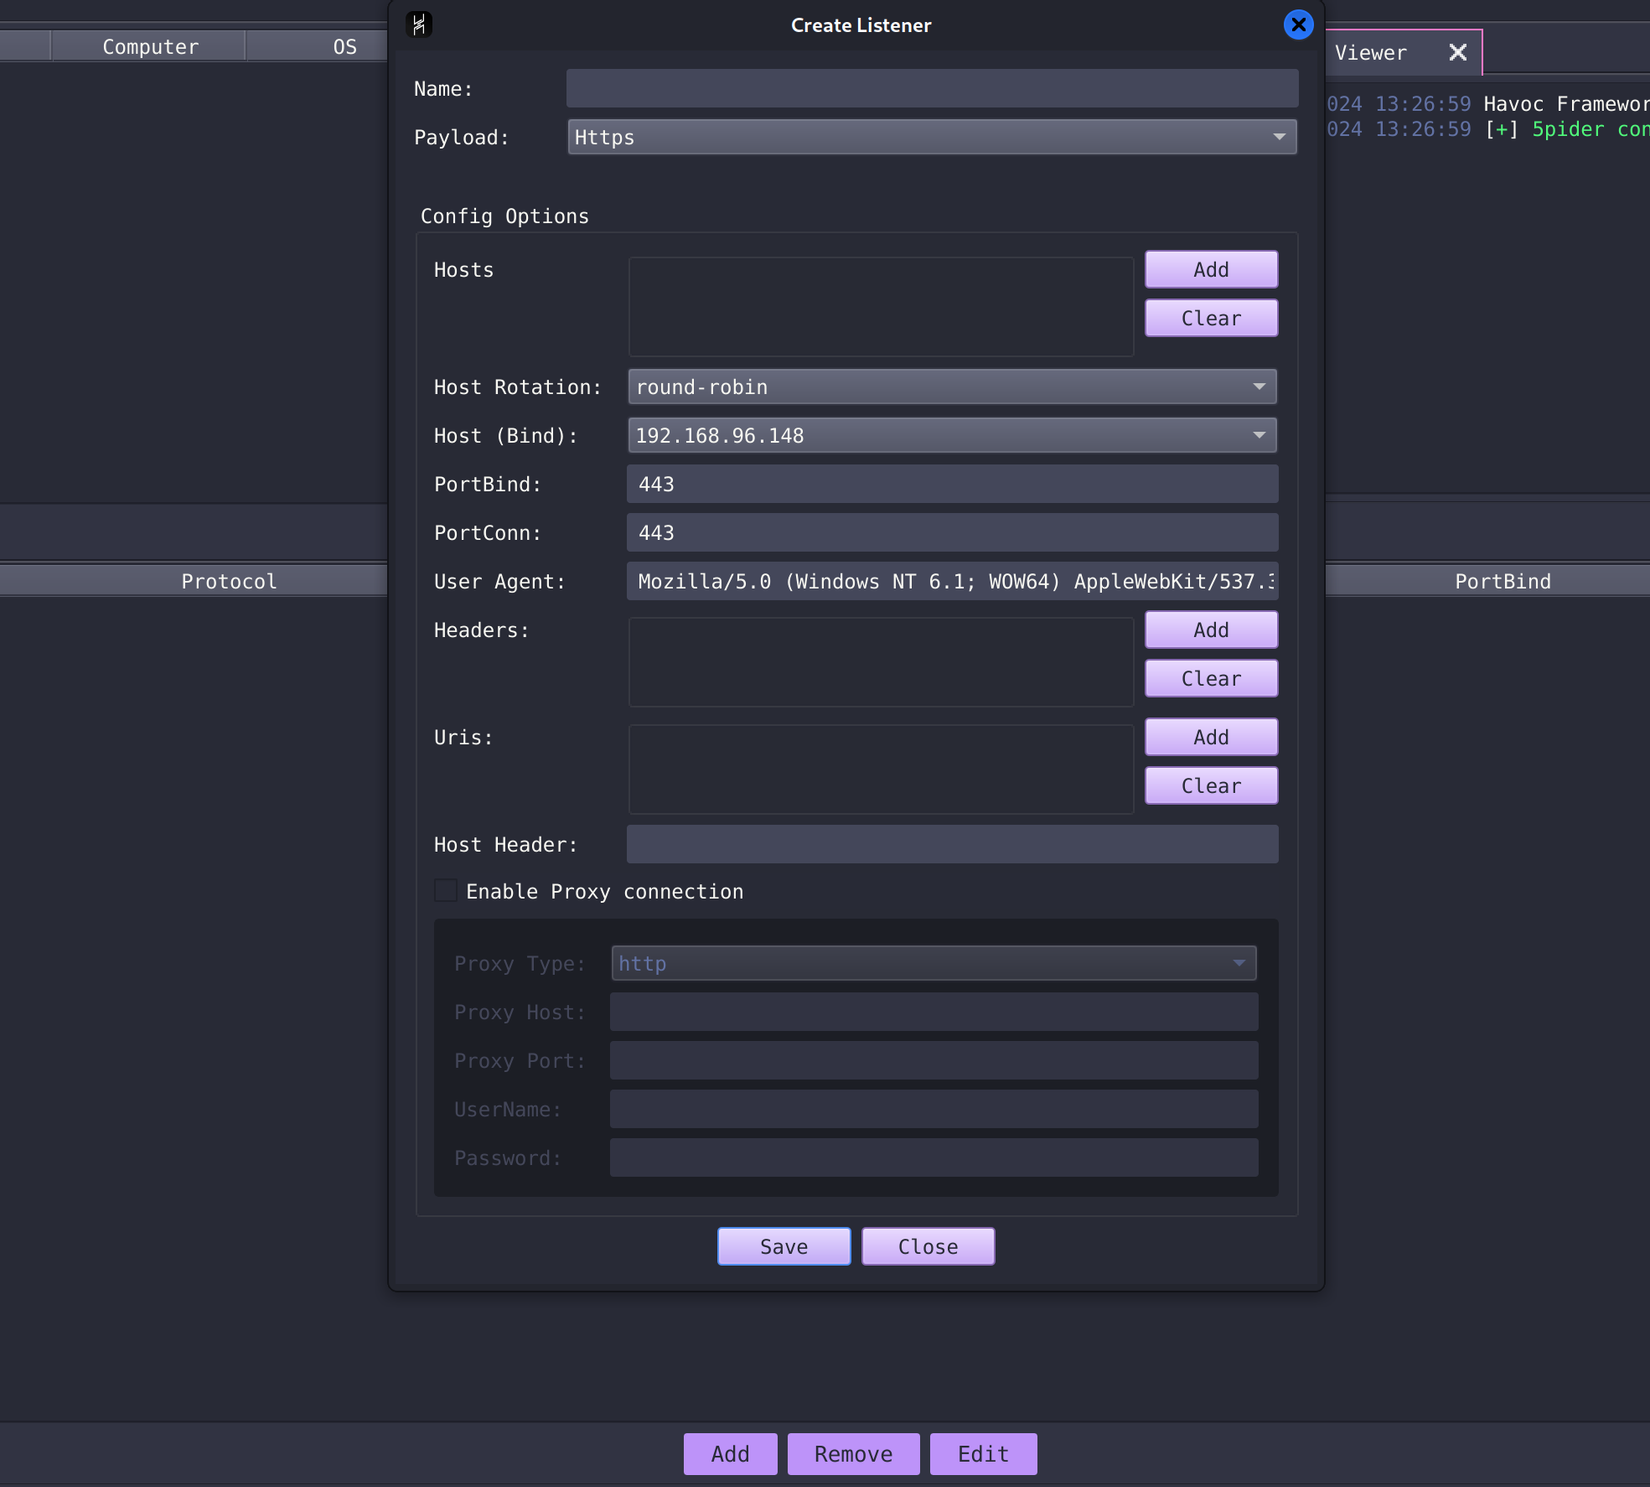Image resolution: width=1650 pixels, height=1487 pixels.
Task: Clear the Hosts list
Action: click(x=1210, y=318)
